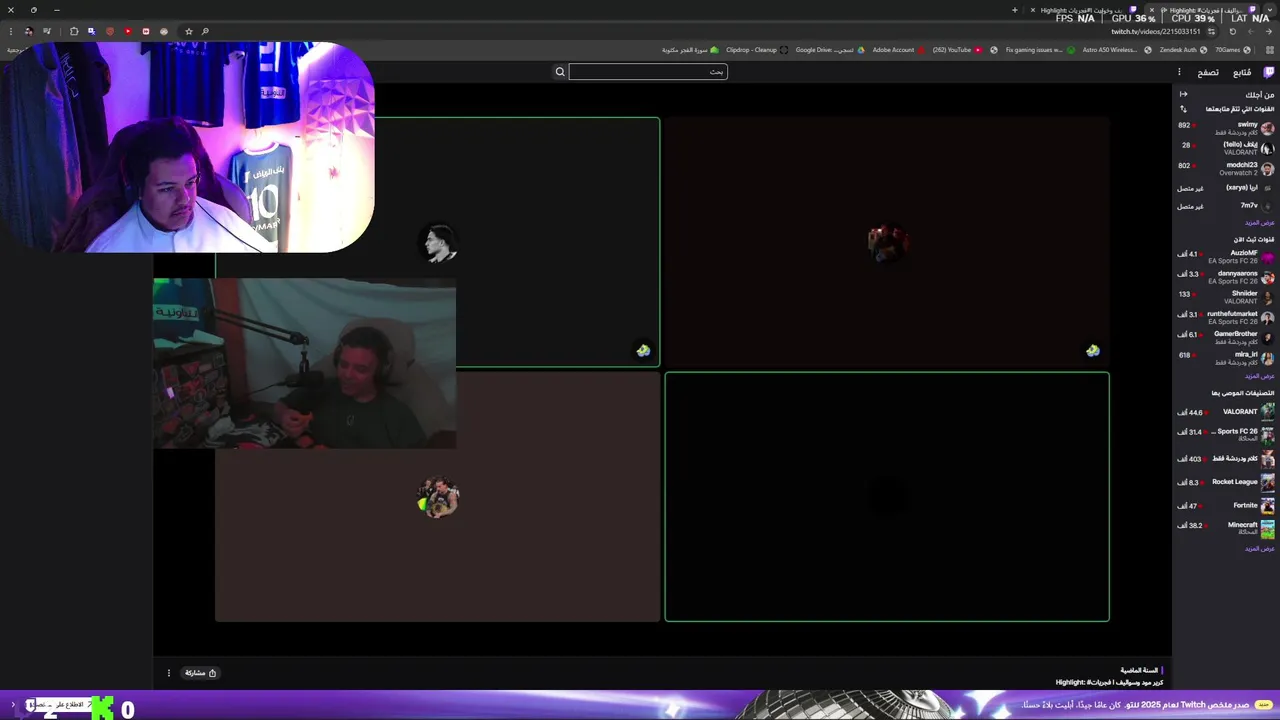Show more recommended categories under Minecraft

point(1260,548)
